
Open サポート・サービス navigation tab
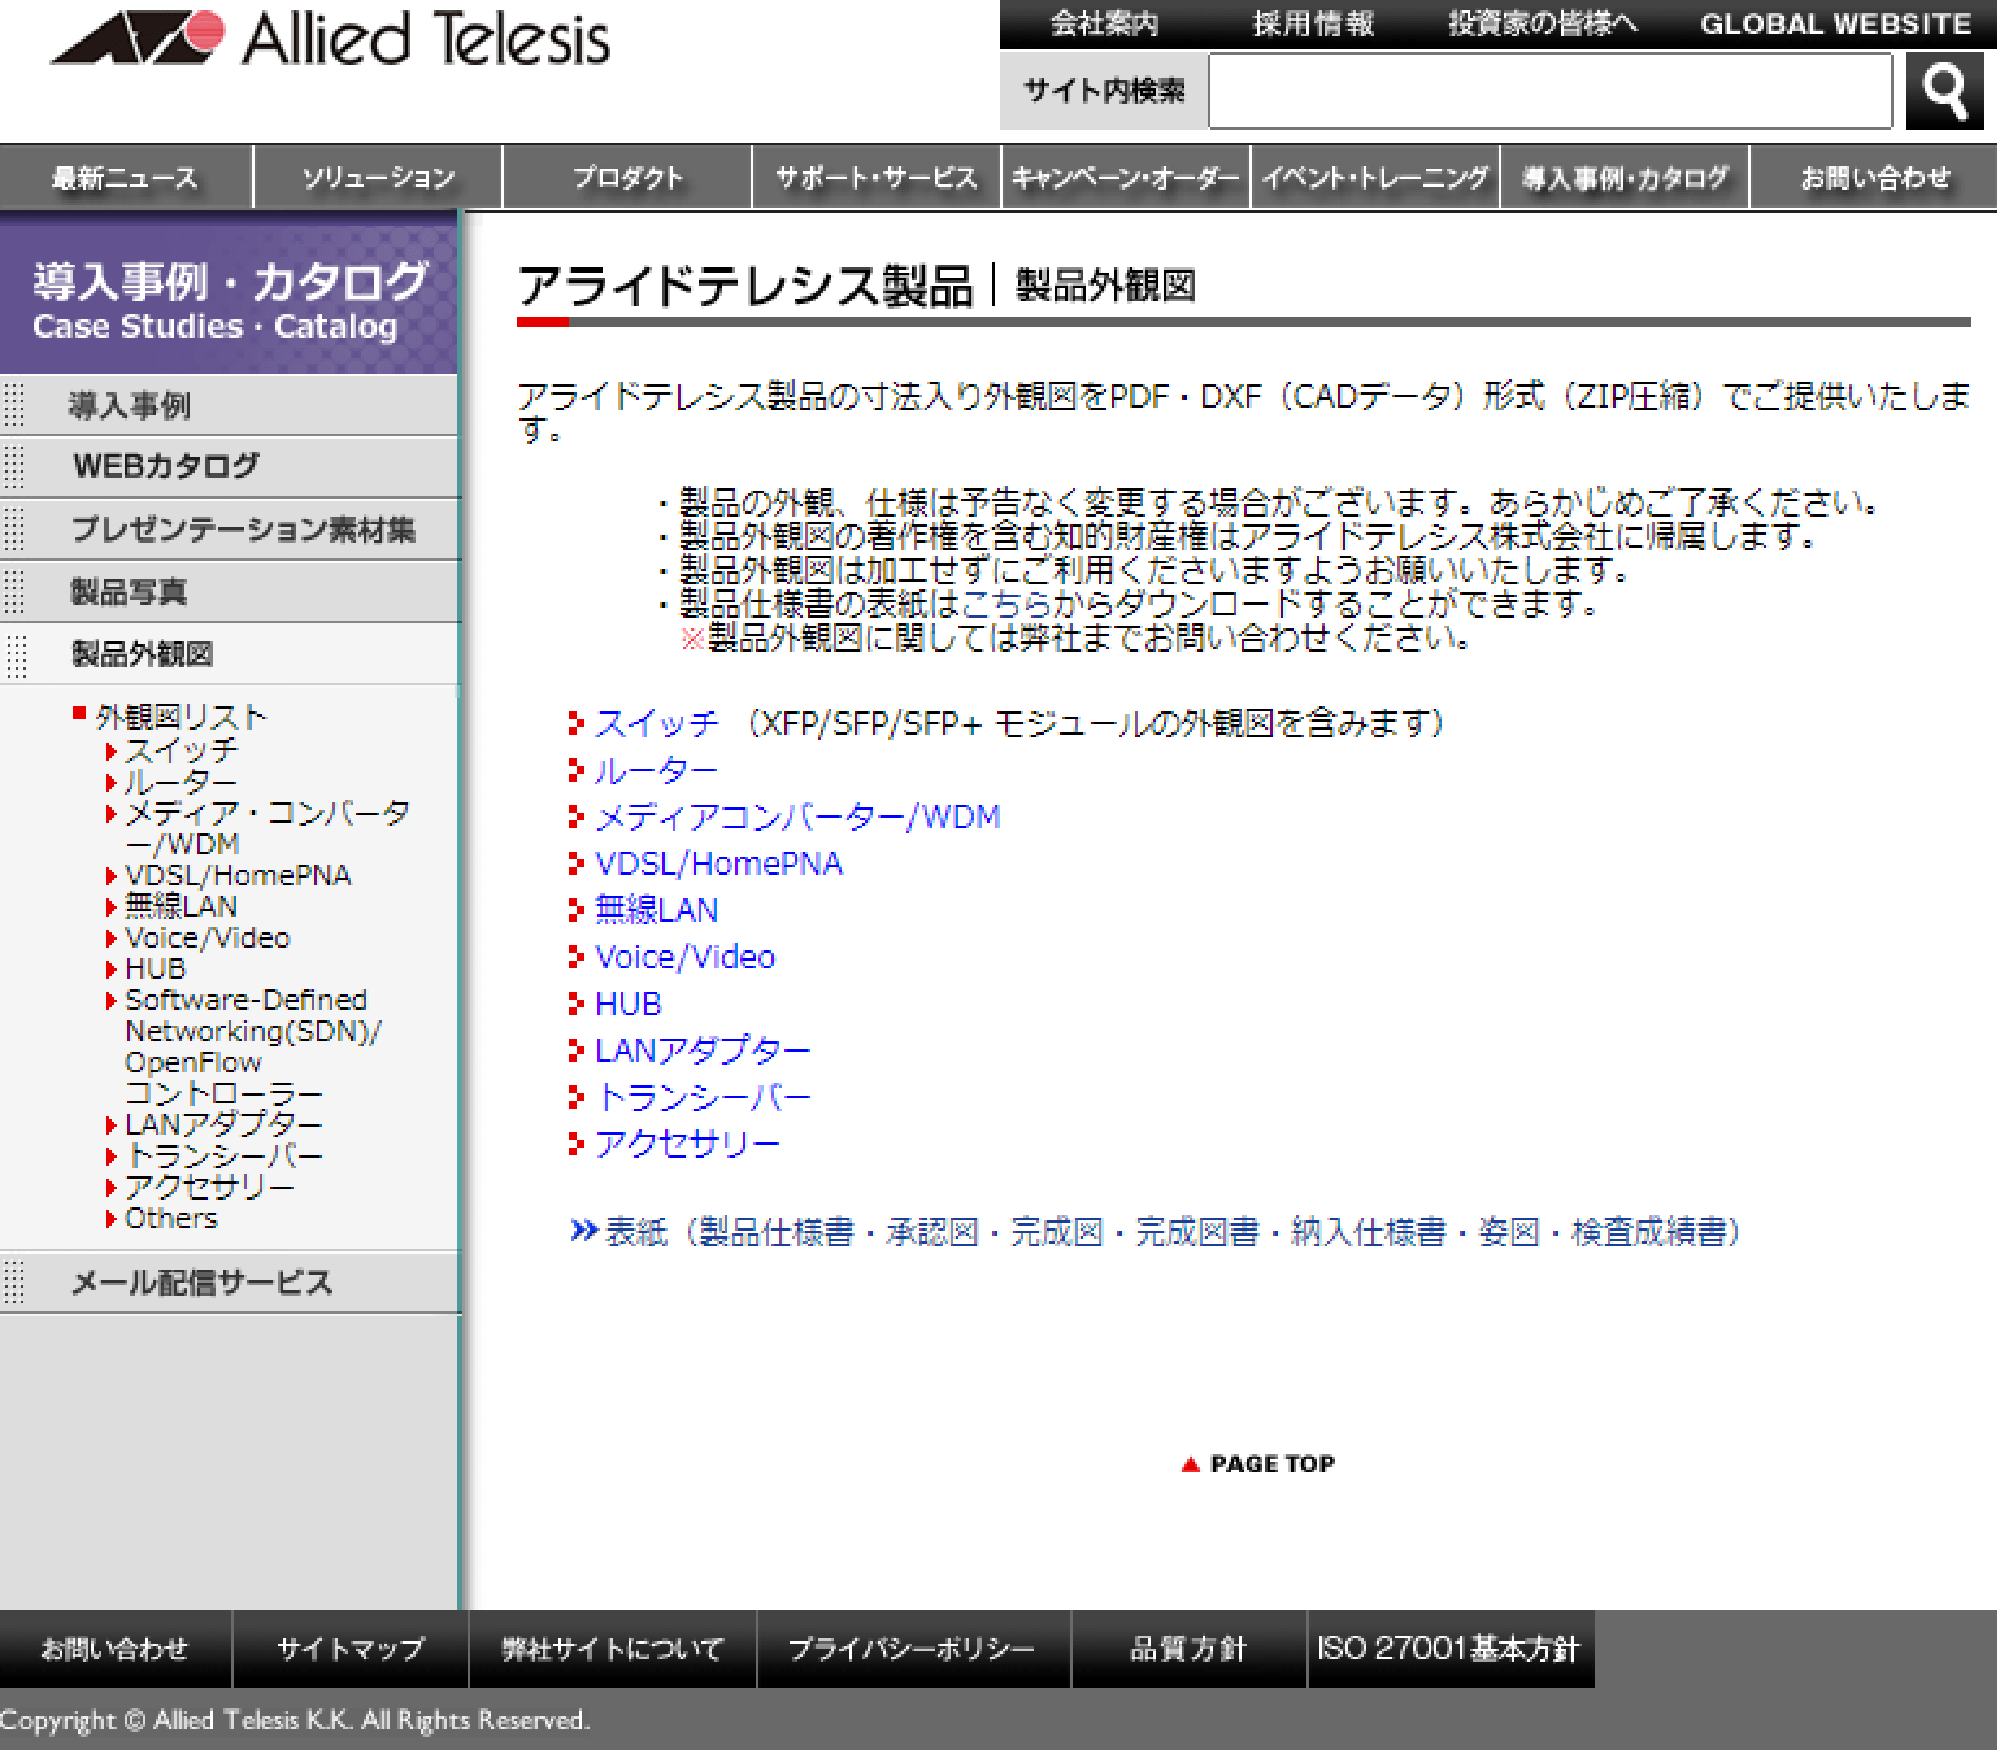coord(876,177)
